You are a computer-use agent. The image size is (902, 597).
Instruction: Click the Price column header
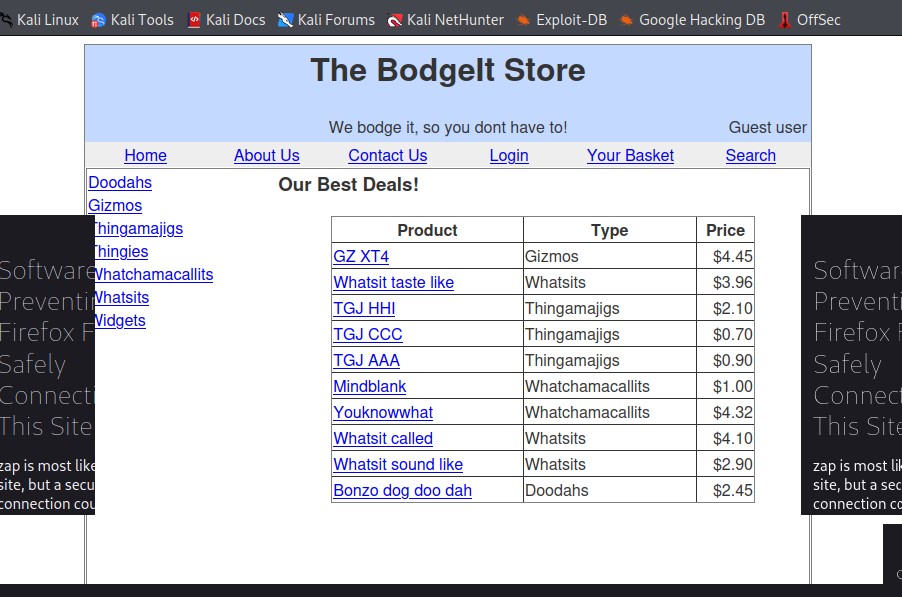725,230
